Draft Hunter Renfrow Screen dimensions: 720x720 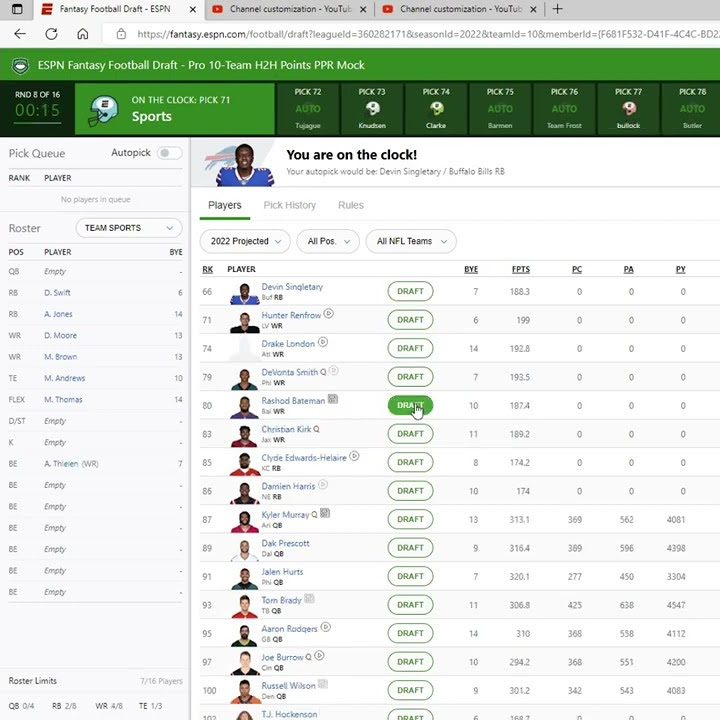tap(411, 320)
